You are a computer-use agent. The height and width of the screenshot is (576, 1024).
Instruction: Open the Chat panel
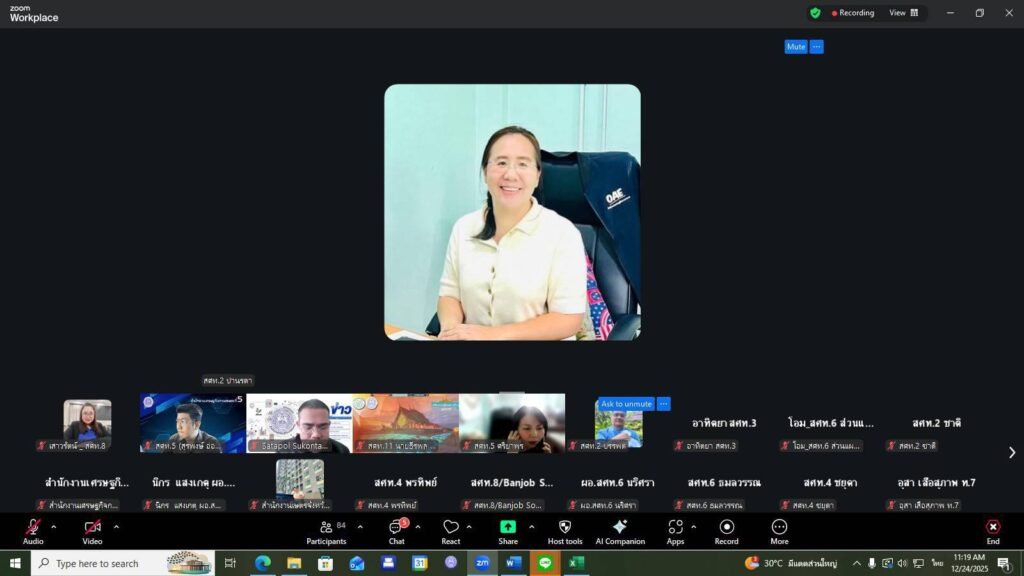click(396, 528)
